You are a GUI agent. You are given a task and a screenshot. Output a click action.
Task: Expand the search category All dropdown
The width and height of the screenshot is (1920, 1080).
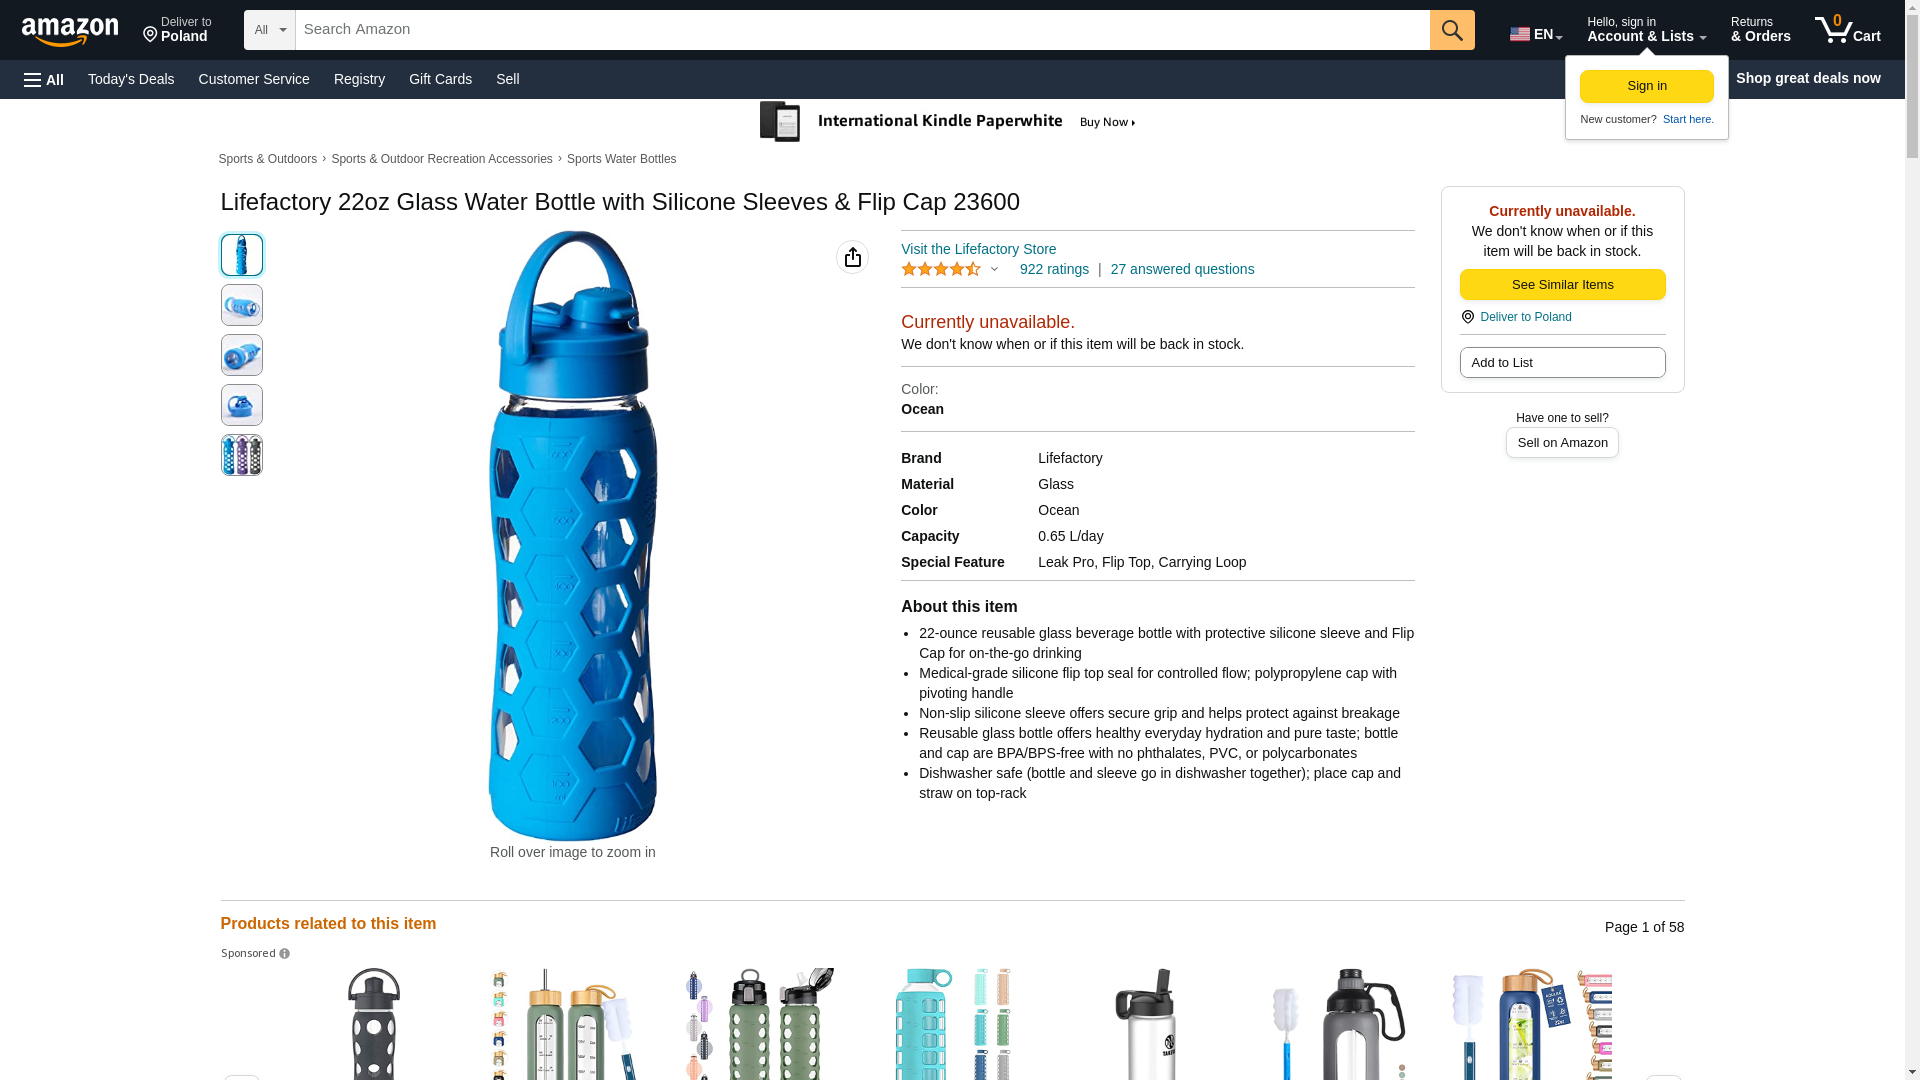270,30
